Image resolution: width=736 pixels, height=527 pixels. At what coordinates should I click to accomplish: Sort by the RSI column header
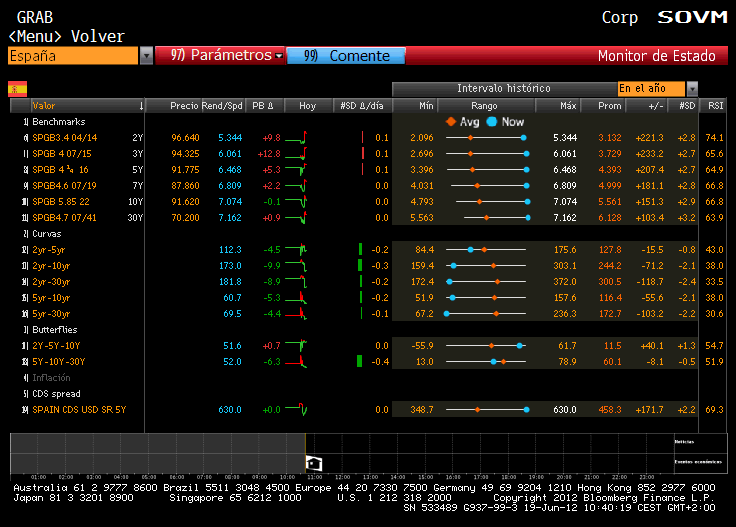point(715,105)
